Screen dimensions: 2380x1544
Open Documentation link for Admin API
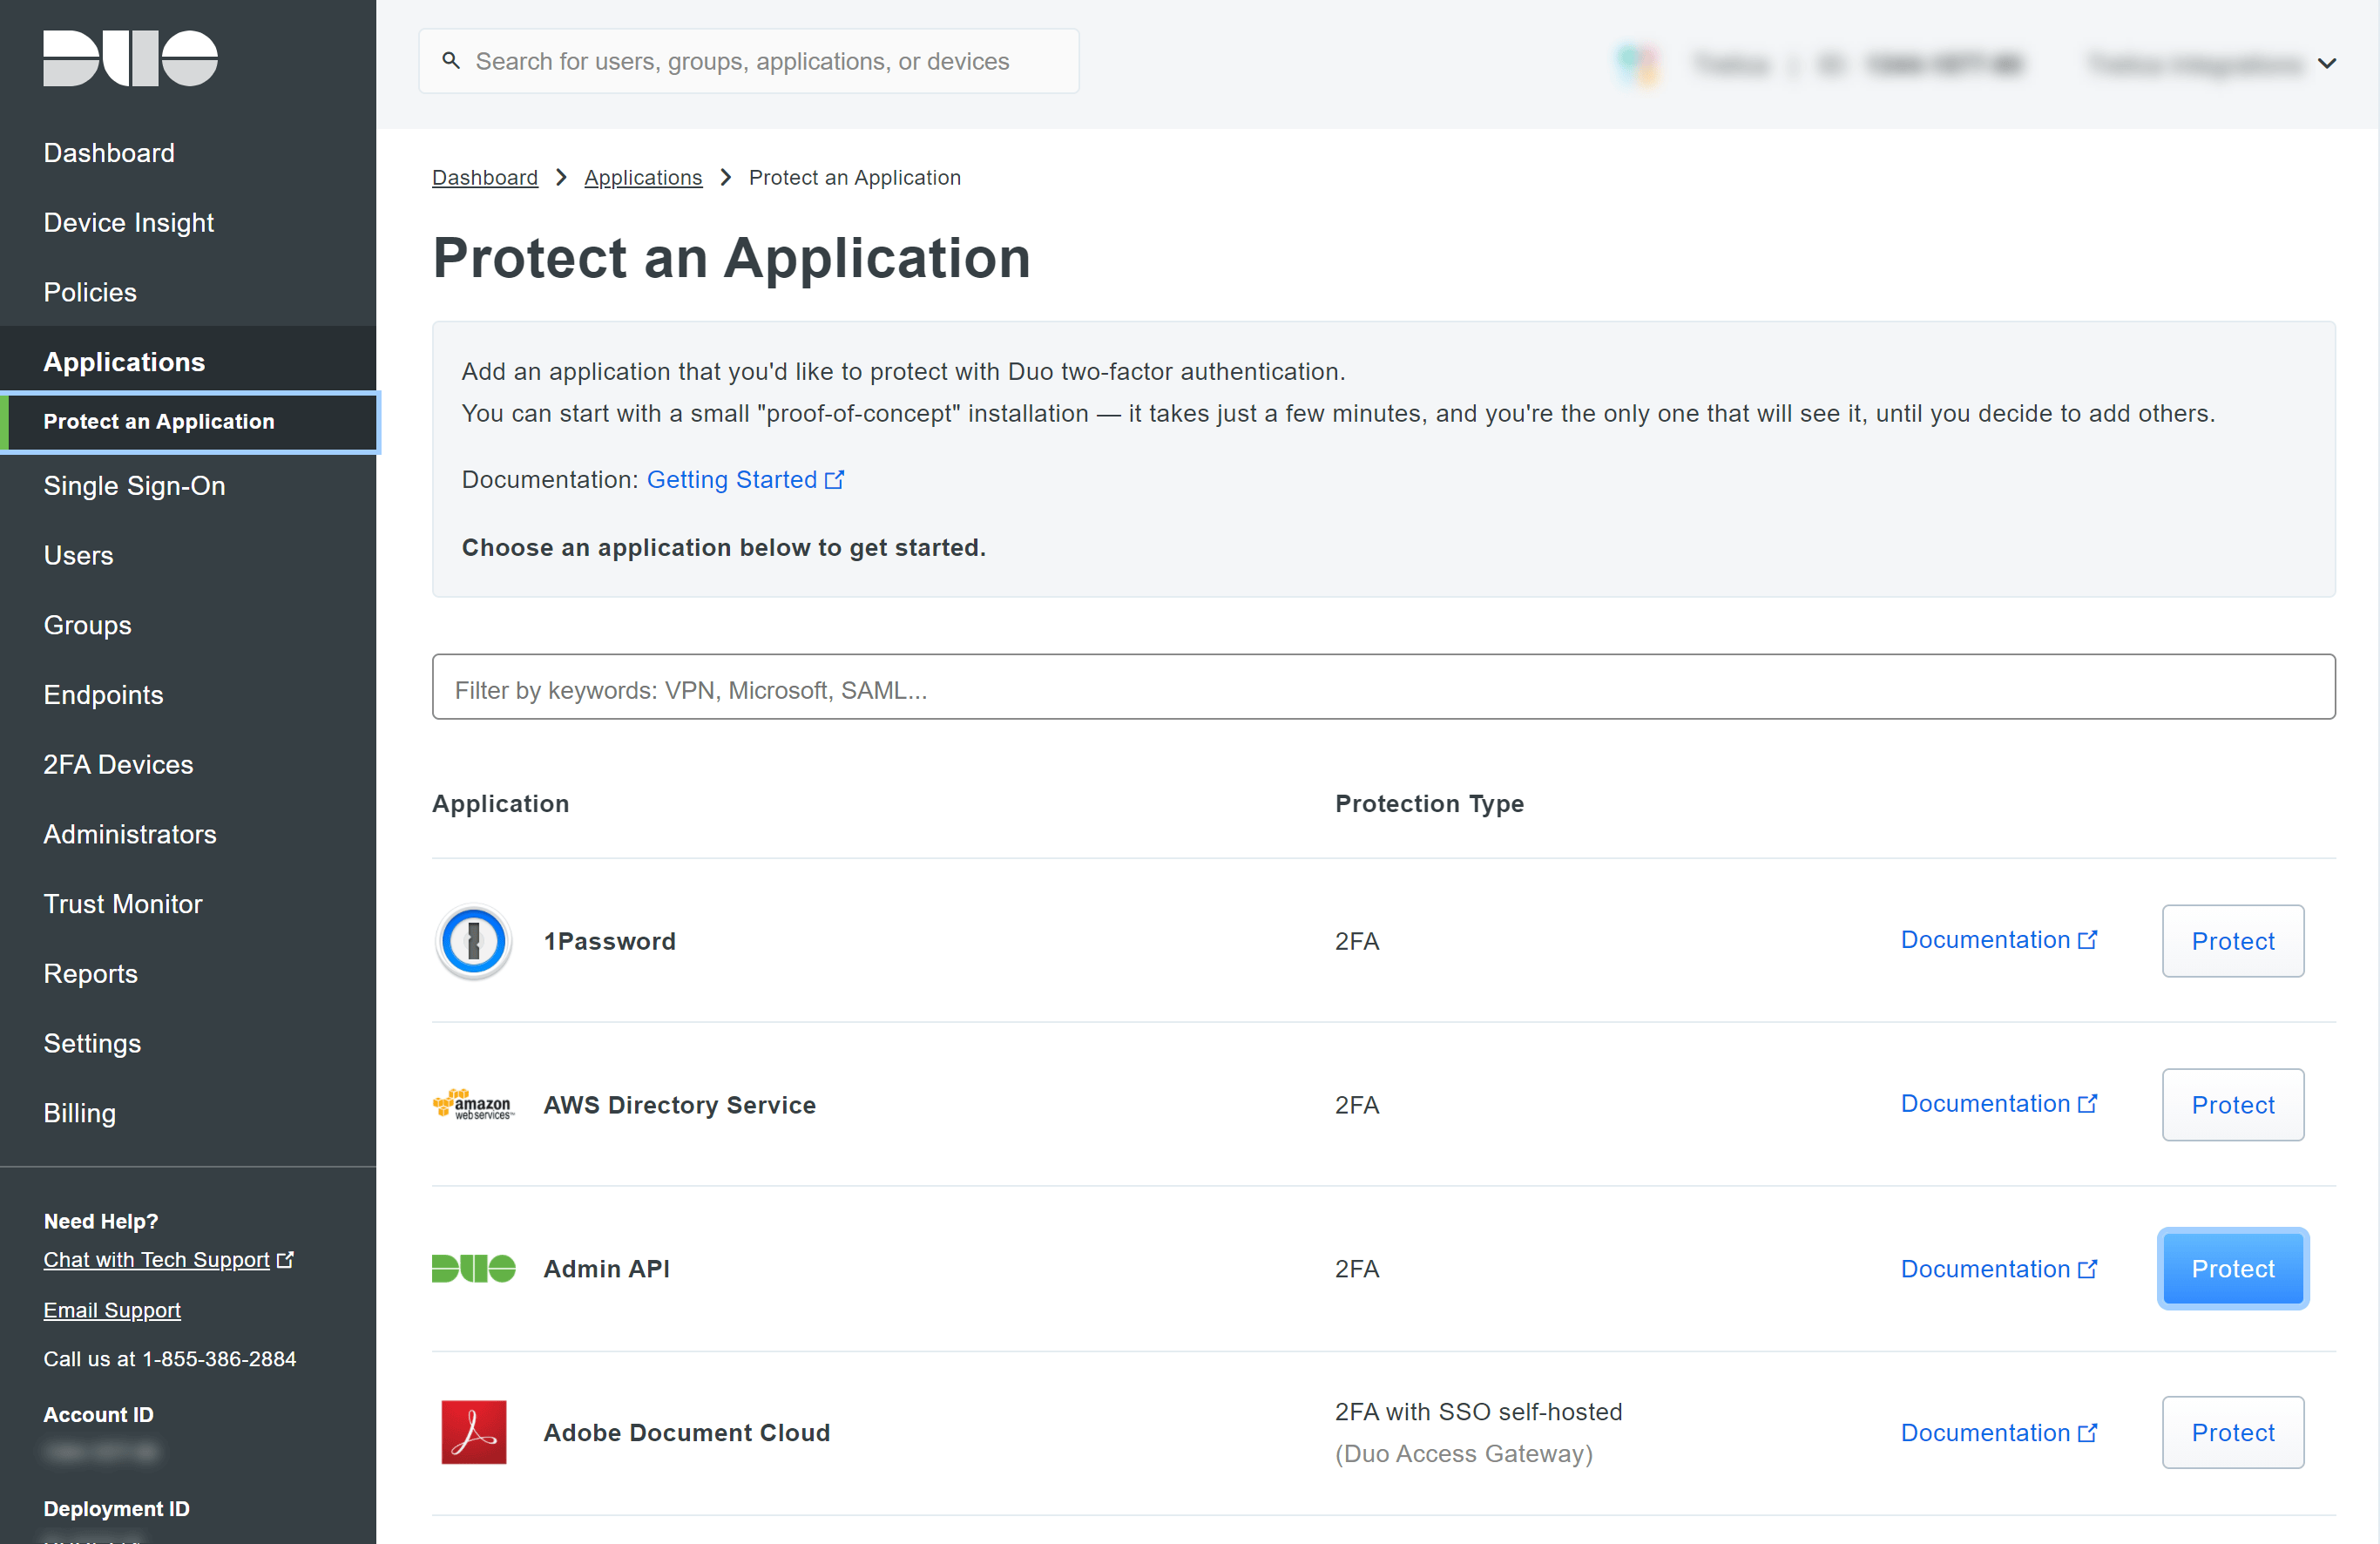(x=1998, y=1268)
